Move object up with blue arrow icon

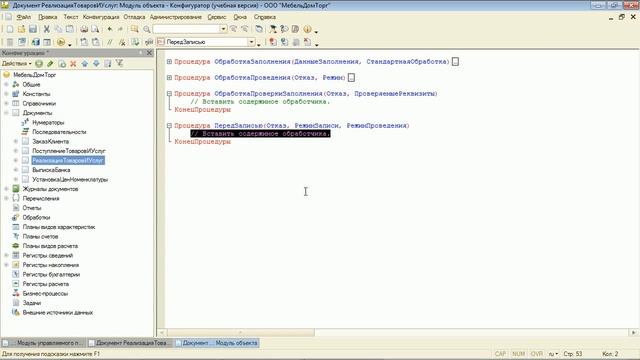point(84,63)
